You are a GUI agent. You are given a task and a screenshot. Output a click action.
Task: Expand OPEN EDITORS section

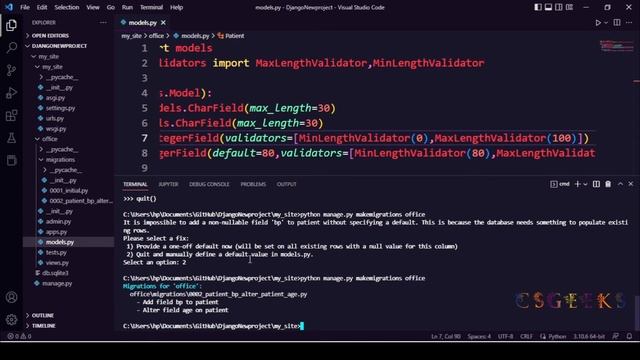click(x=50, y=36)
